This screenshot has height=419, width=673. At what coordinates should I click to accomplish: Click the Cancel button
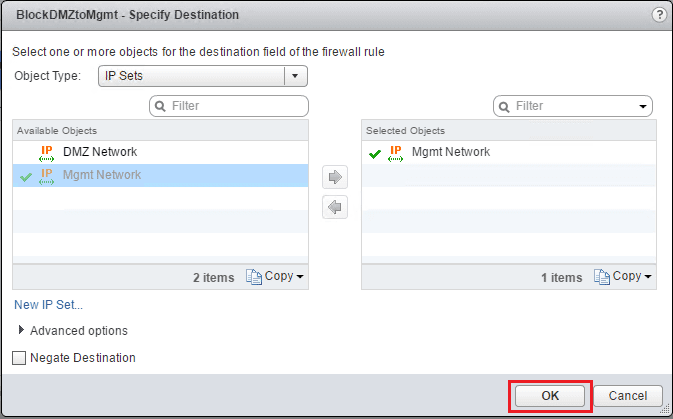tap(628, 396)
